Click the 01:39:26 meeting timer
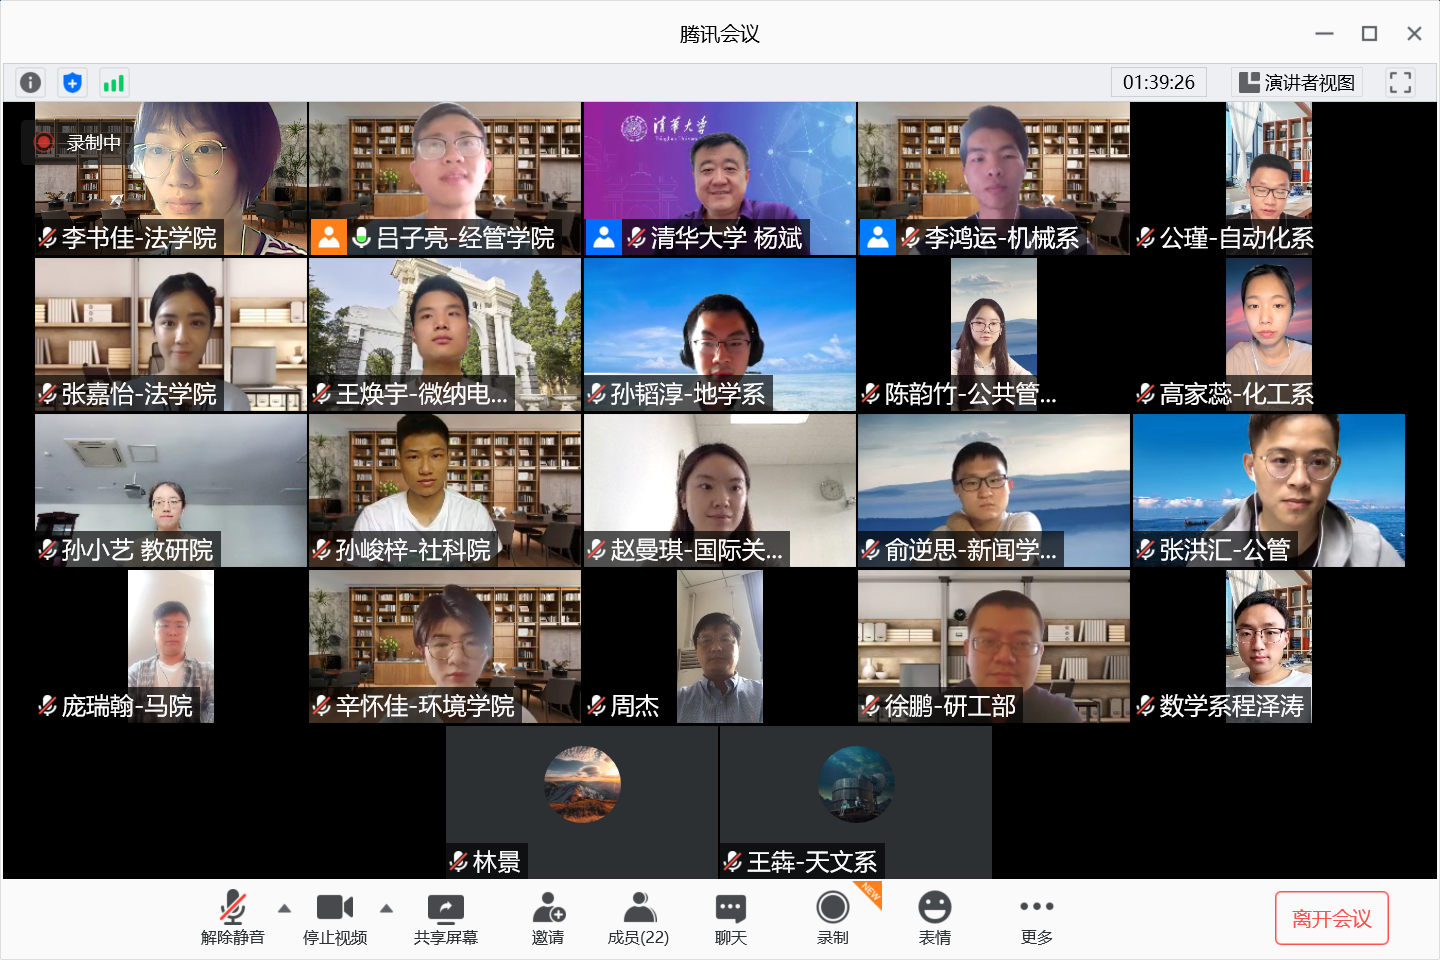 pos(1159,83)
